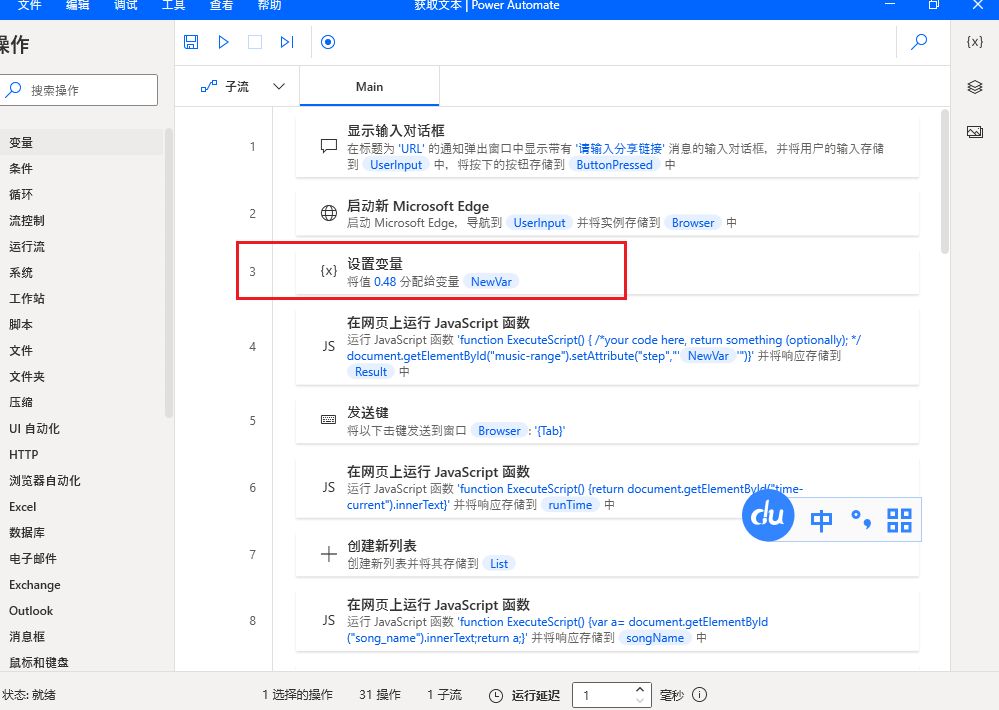
Task: Open the variables {x} pane
Action: [x=974, y=42]
